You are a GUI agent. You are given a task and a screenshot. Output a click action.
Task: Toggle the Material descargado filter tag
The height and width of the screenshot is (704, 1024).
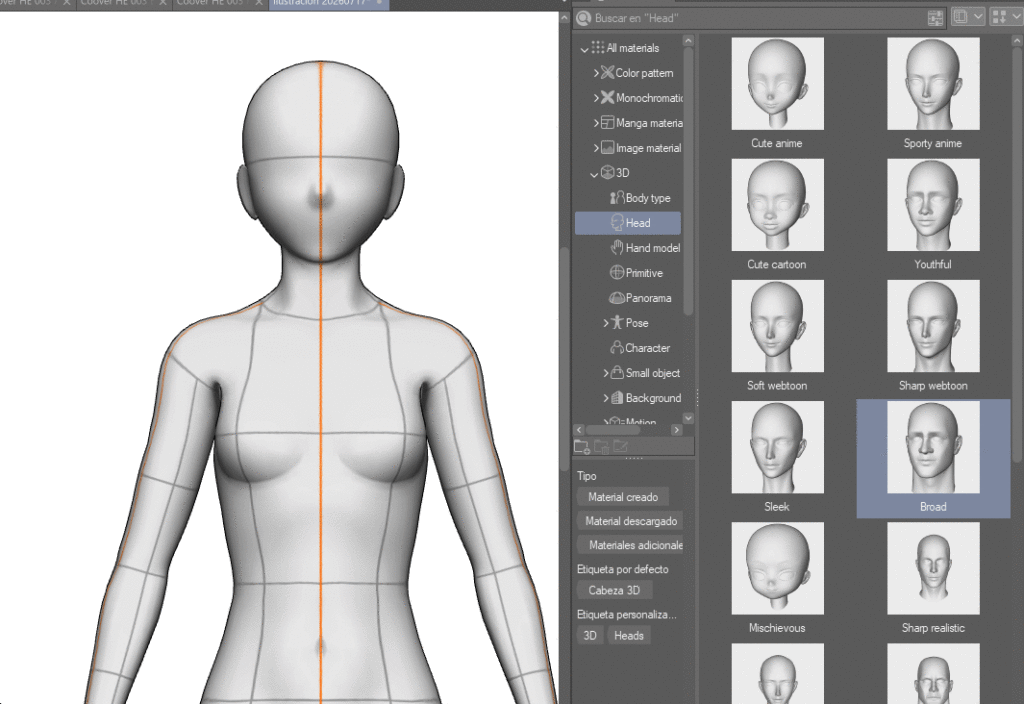[631, 521]
